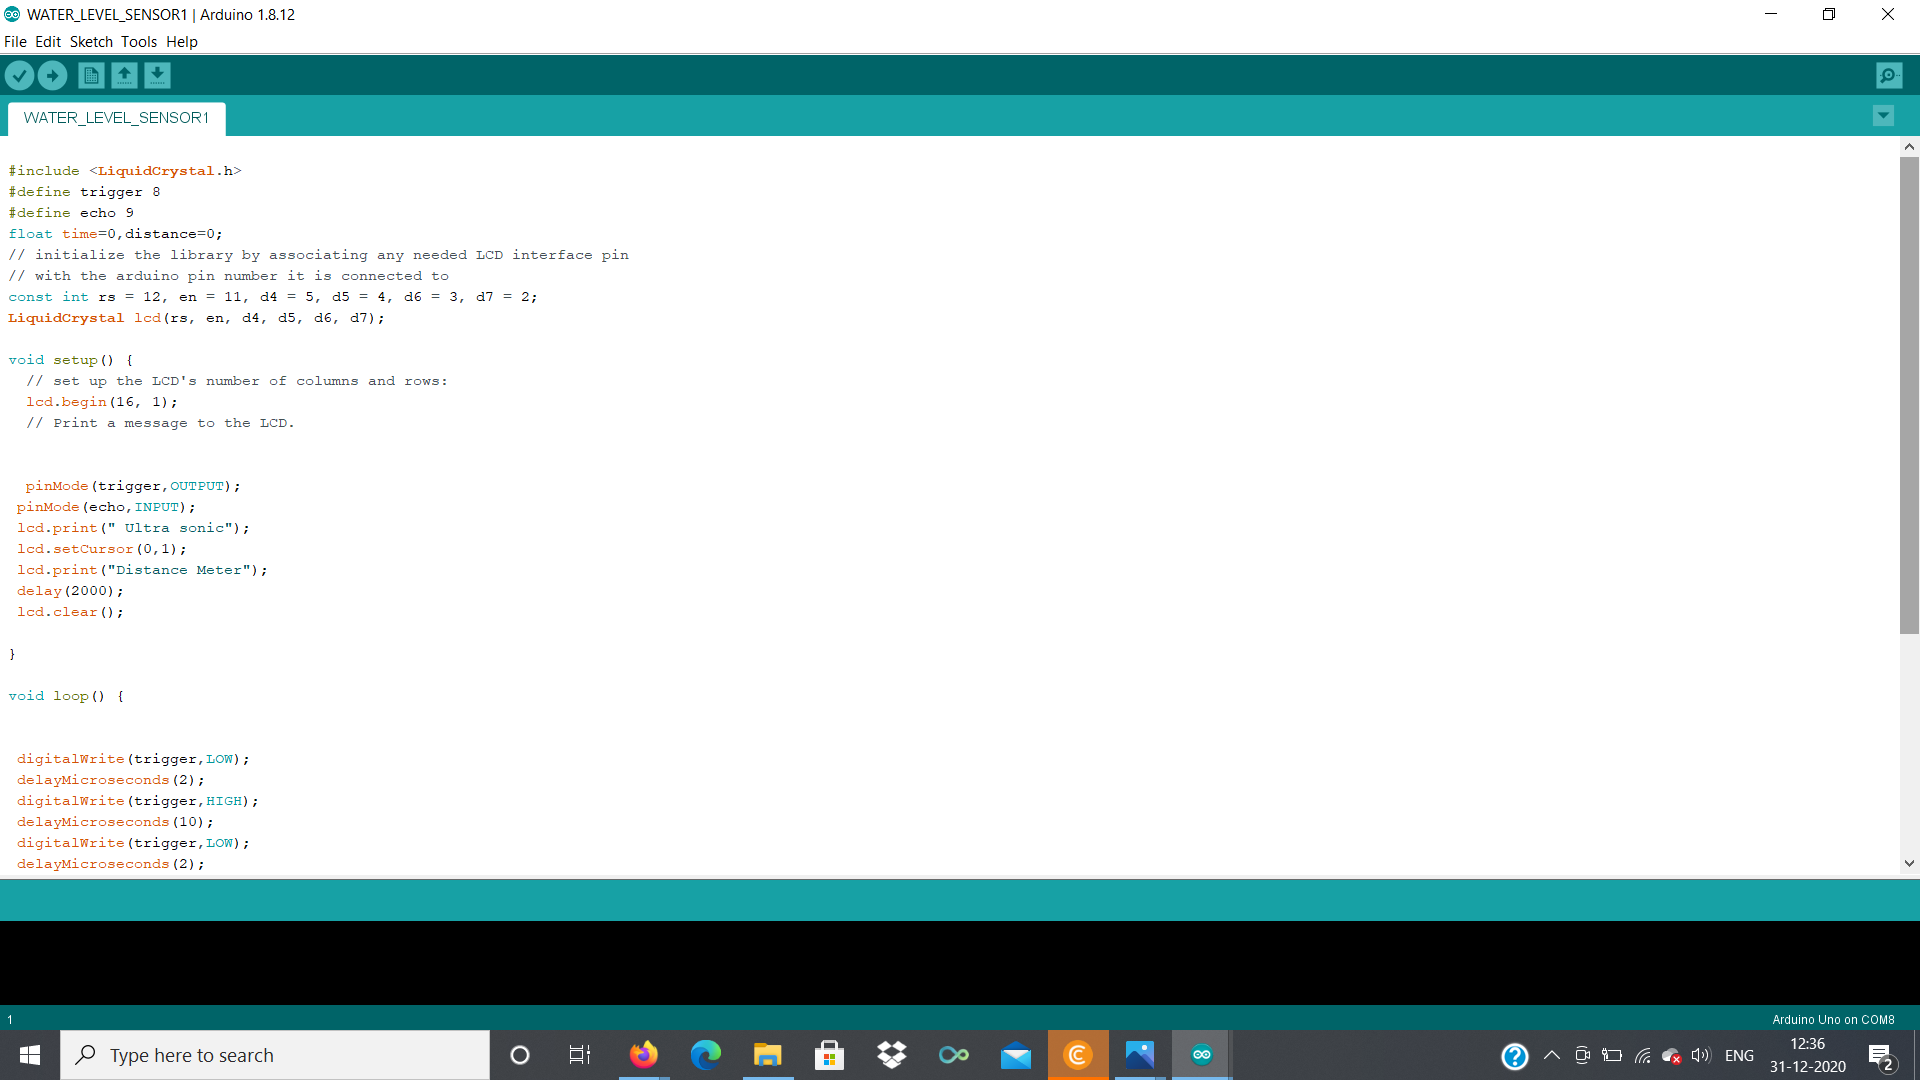Open the green infinity app on taskbar

point(953,1055)
